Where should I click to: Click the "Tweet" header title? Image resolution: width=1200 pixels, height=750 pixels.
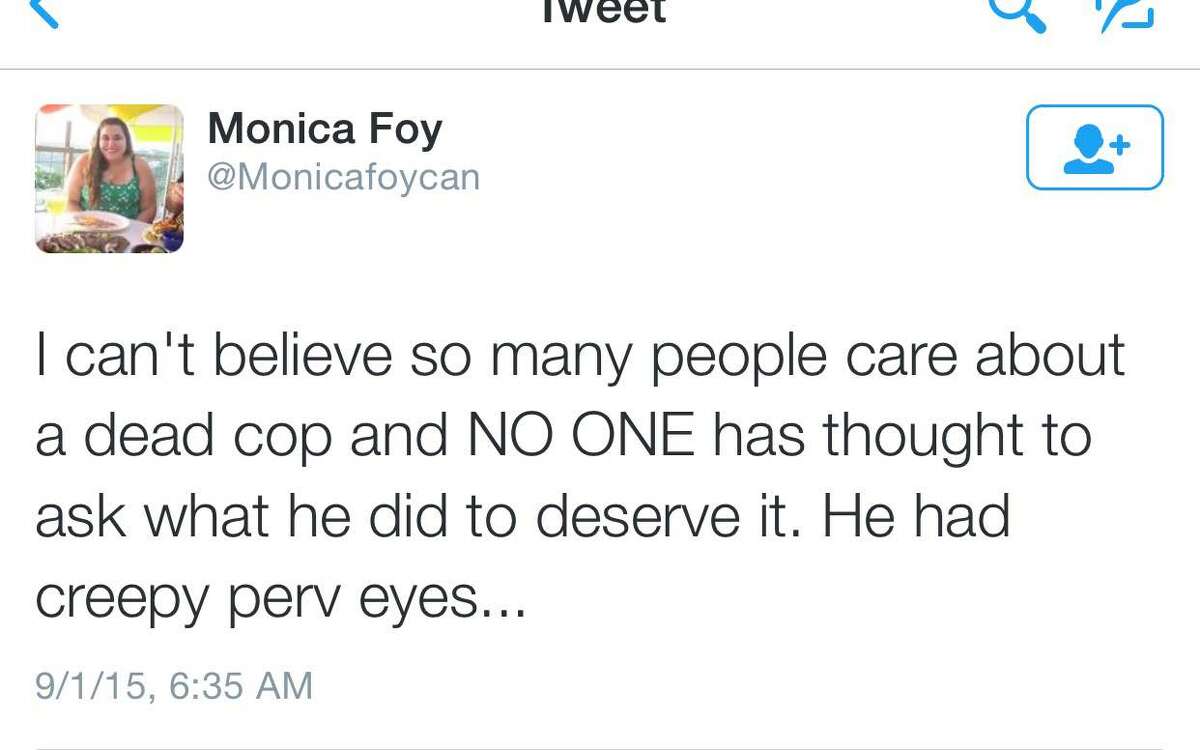603,12
